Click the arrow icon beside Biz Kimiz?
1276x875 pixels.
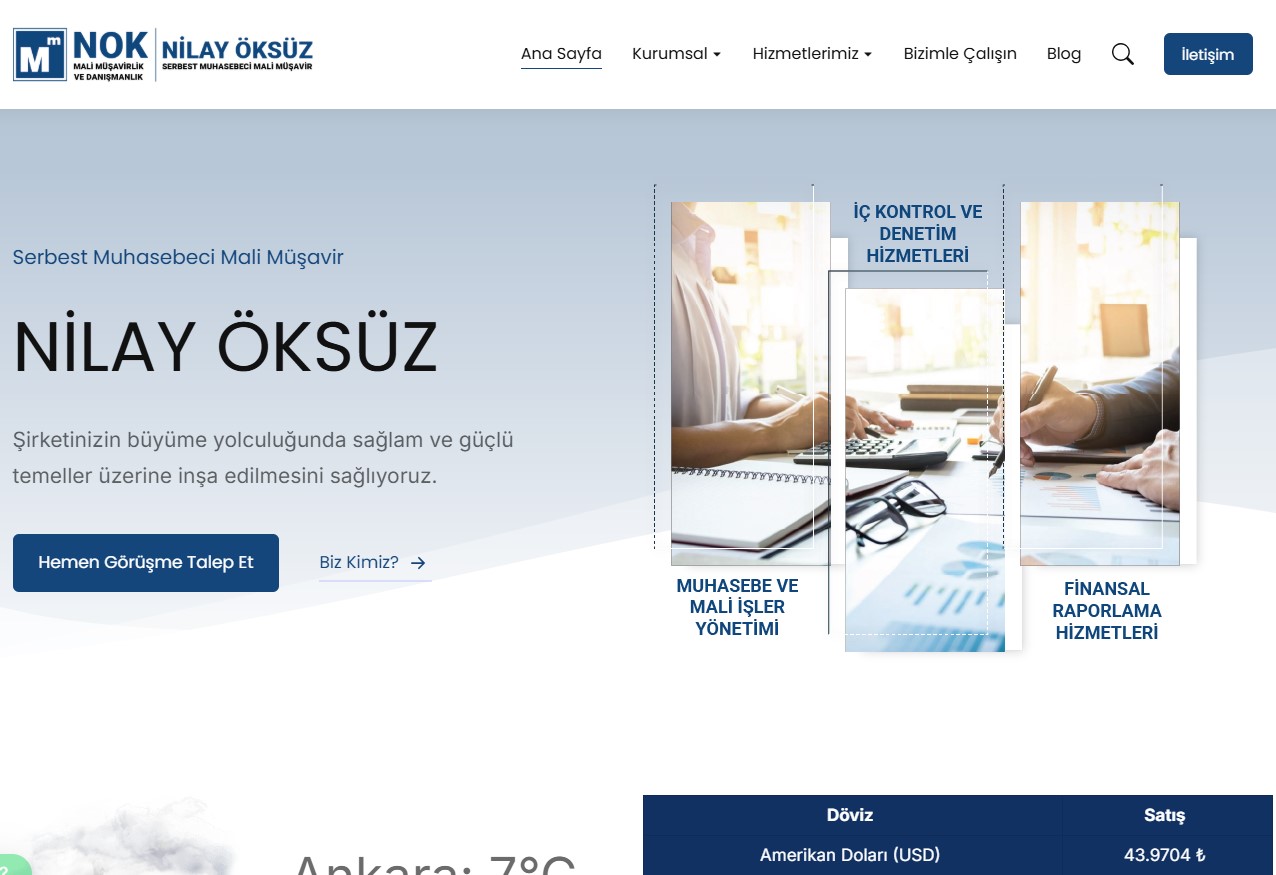pyautogui.click(x=418, y=563)
